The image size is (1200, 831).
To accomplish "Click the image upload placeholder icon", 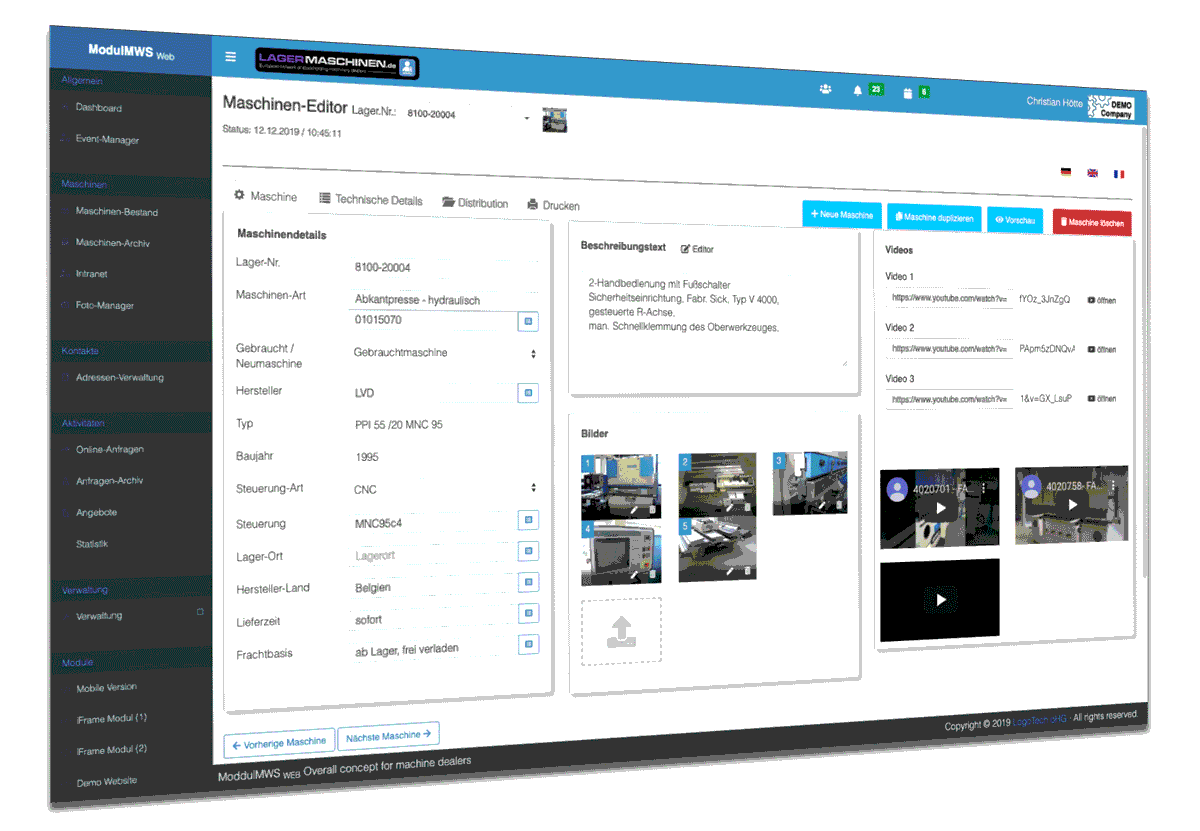I will point(621,631).
